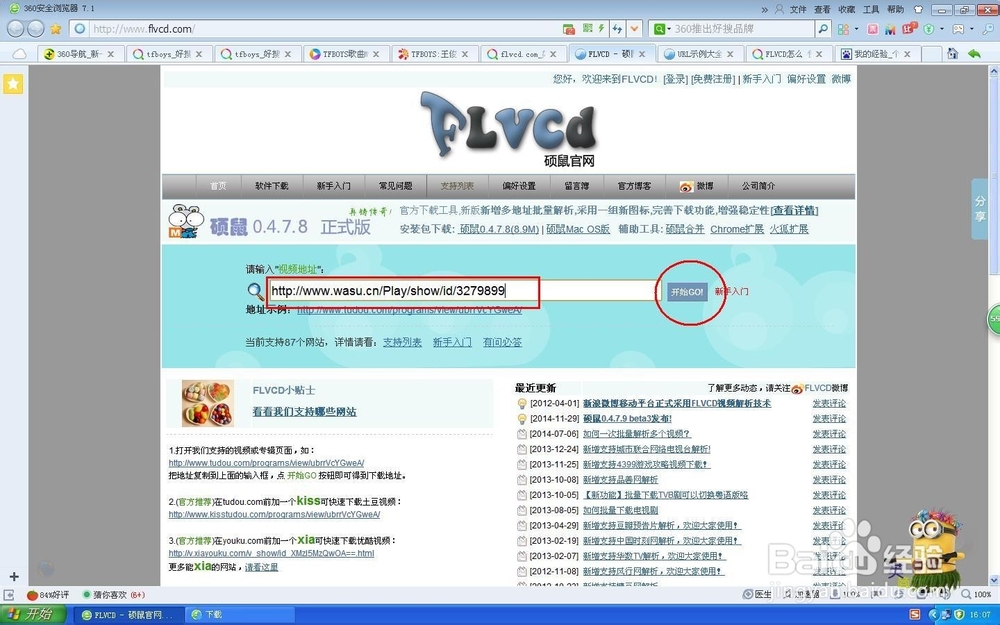Close the FLVCD怎么 tab
This screenshot has height=625, width=1000.
click(820, 54)
